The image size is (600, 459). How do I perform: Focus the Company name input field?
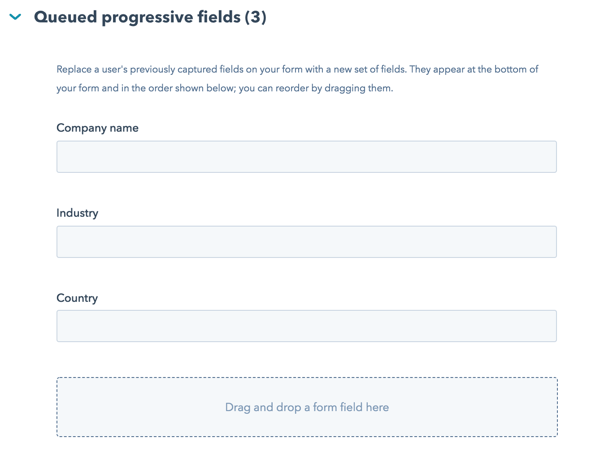306,157
